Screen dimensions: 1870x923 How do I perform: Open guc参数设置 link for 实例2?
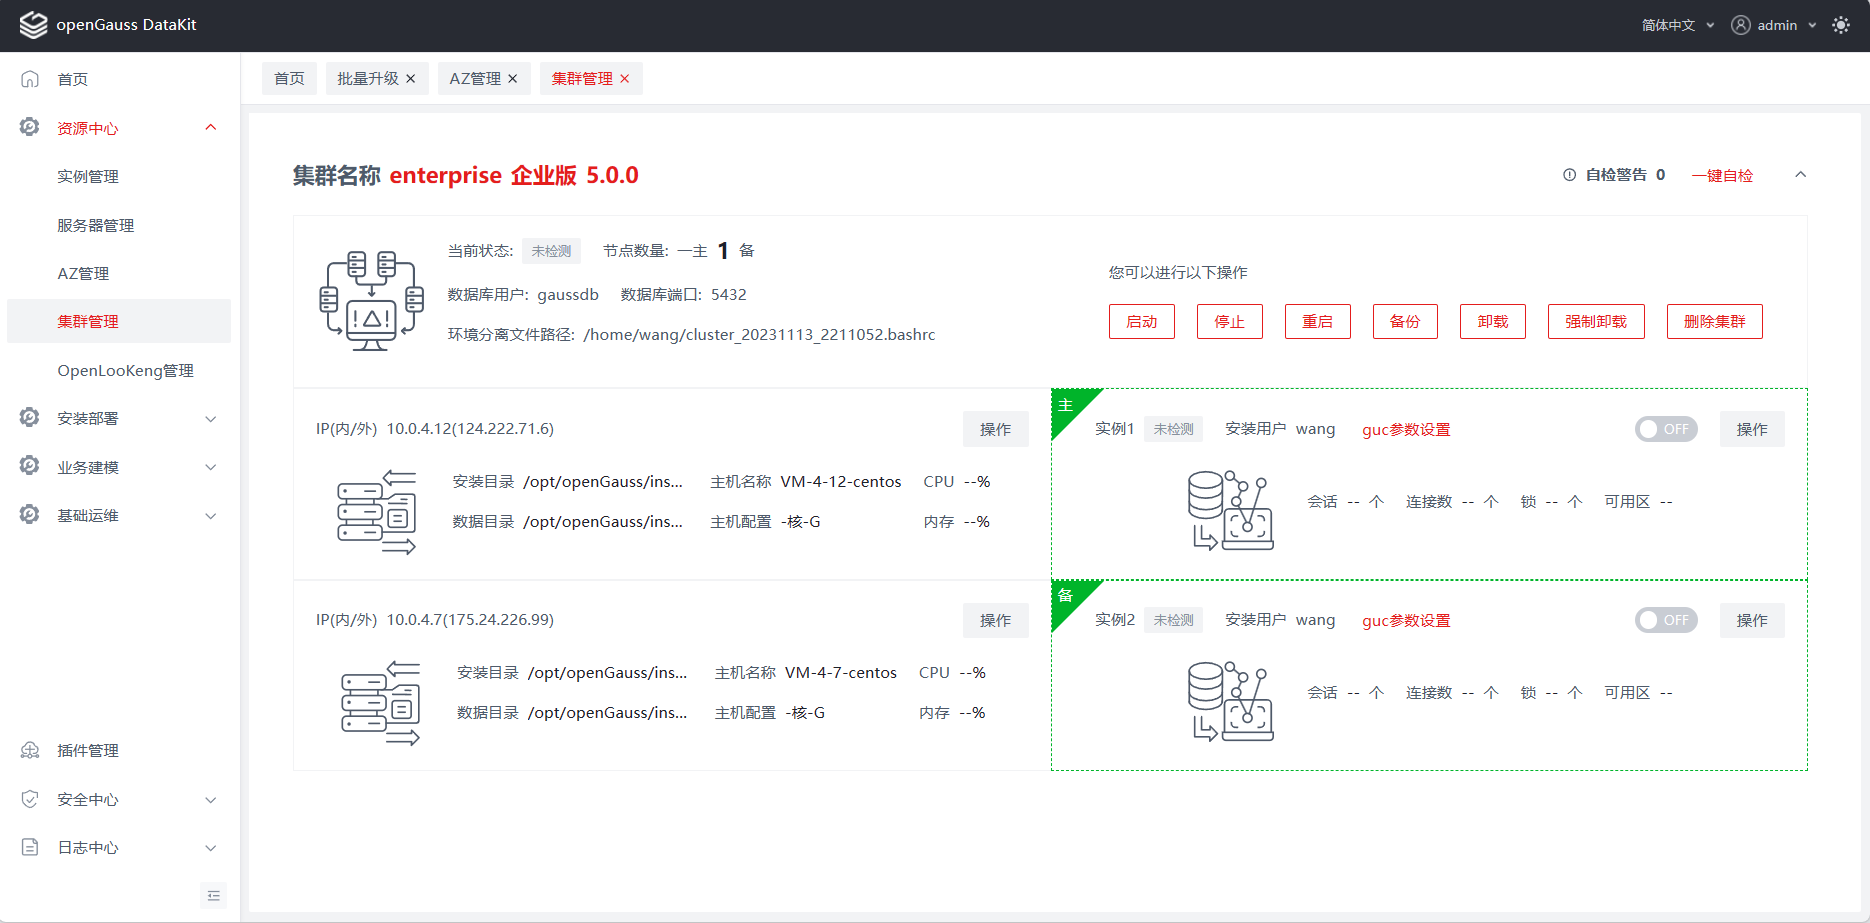tap(1405, 621)
